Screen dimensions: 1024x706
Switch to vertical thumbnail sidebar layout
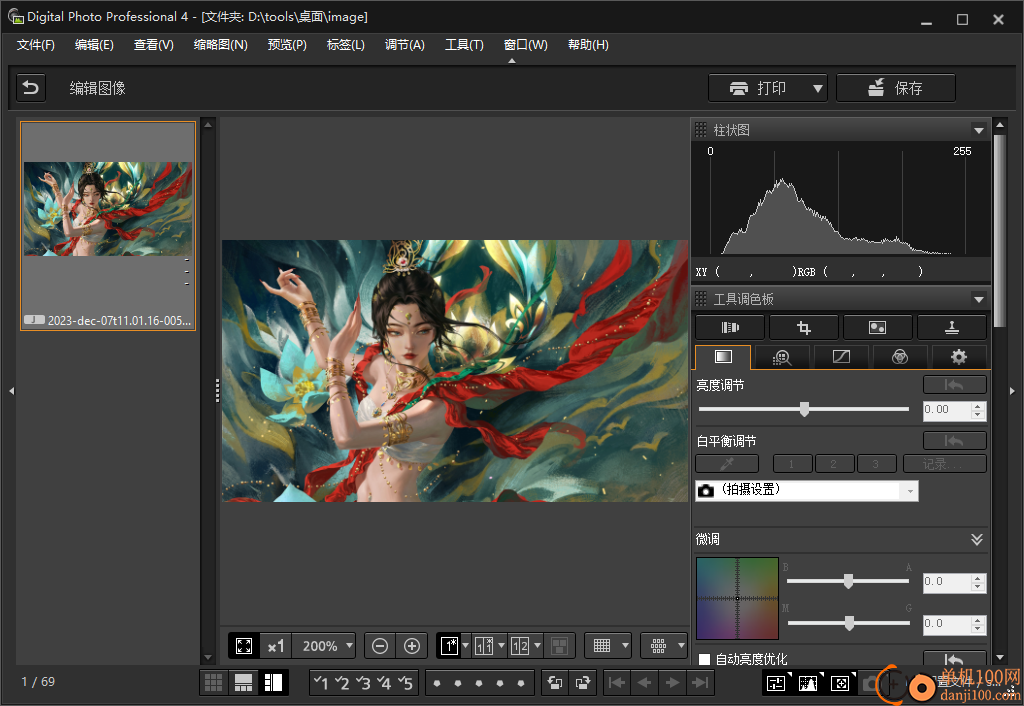(x=273, y=682)
